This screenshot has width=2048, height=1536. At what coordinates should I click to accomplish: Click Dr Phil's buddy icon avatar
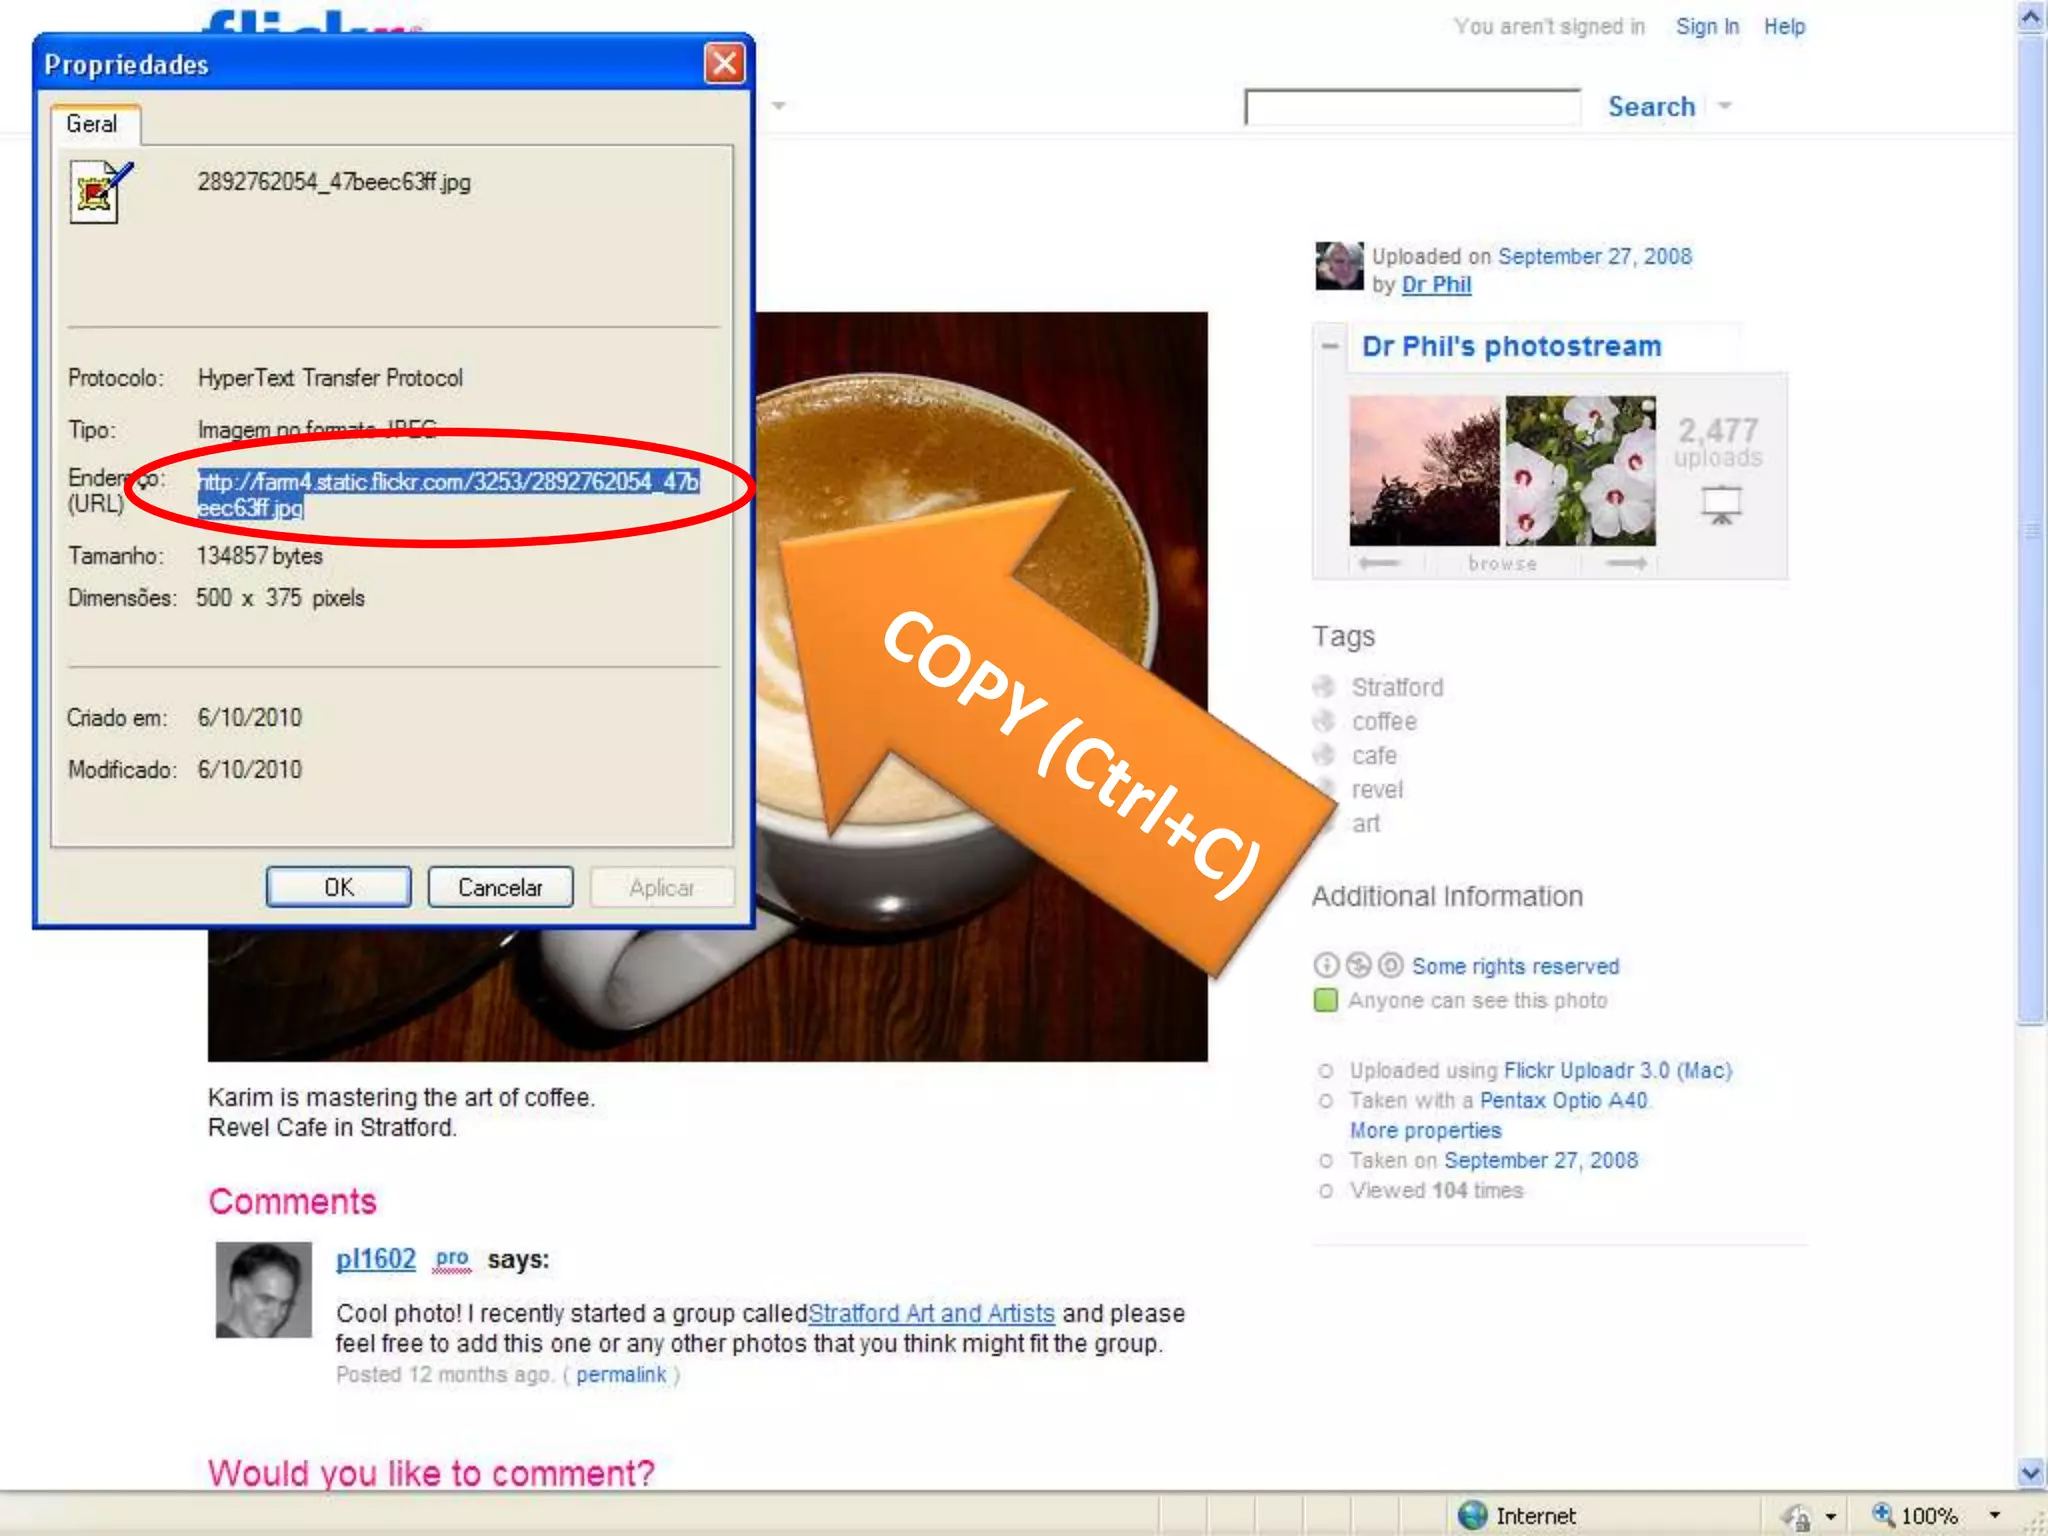[1339, 266]
